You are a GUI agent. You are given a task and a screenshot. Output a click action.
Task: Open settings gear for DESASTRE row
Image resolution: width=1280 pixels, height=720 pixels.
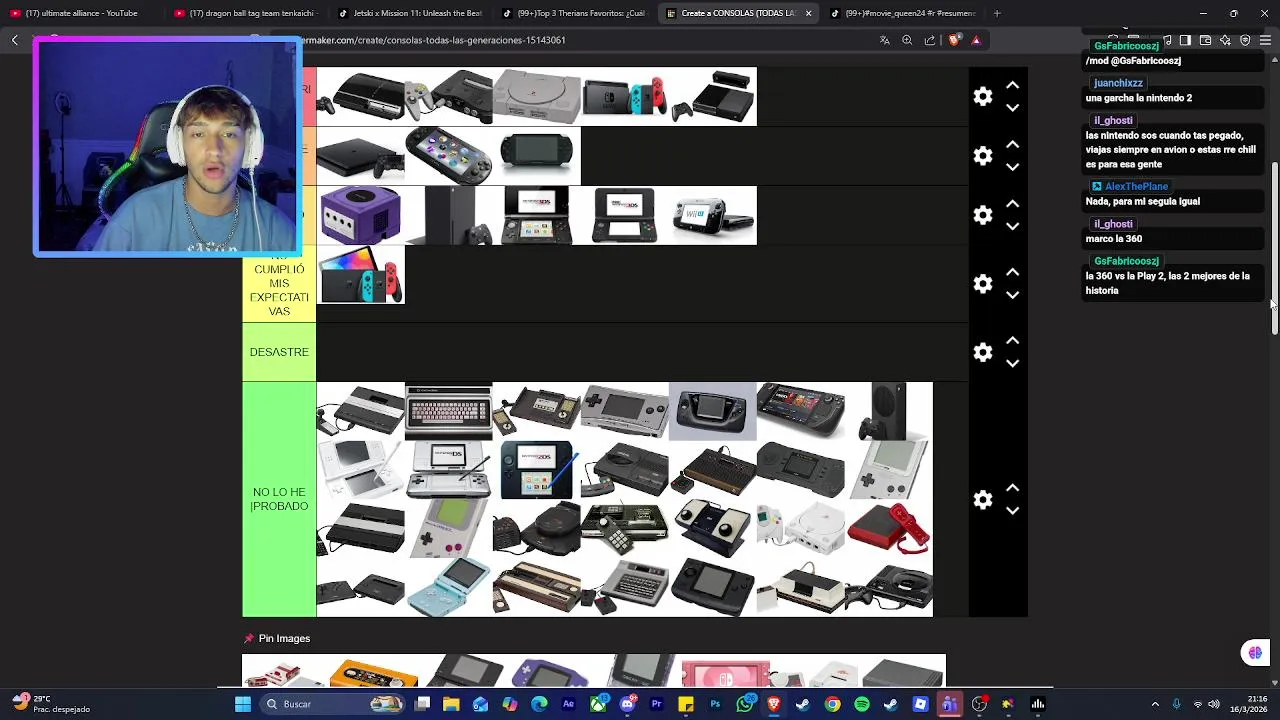[983, 352]
